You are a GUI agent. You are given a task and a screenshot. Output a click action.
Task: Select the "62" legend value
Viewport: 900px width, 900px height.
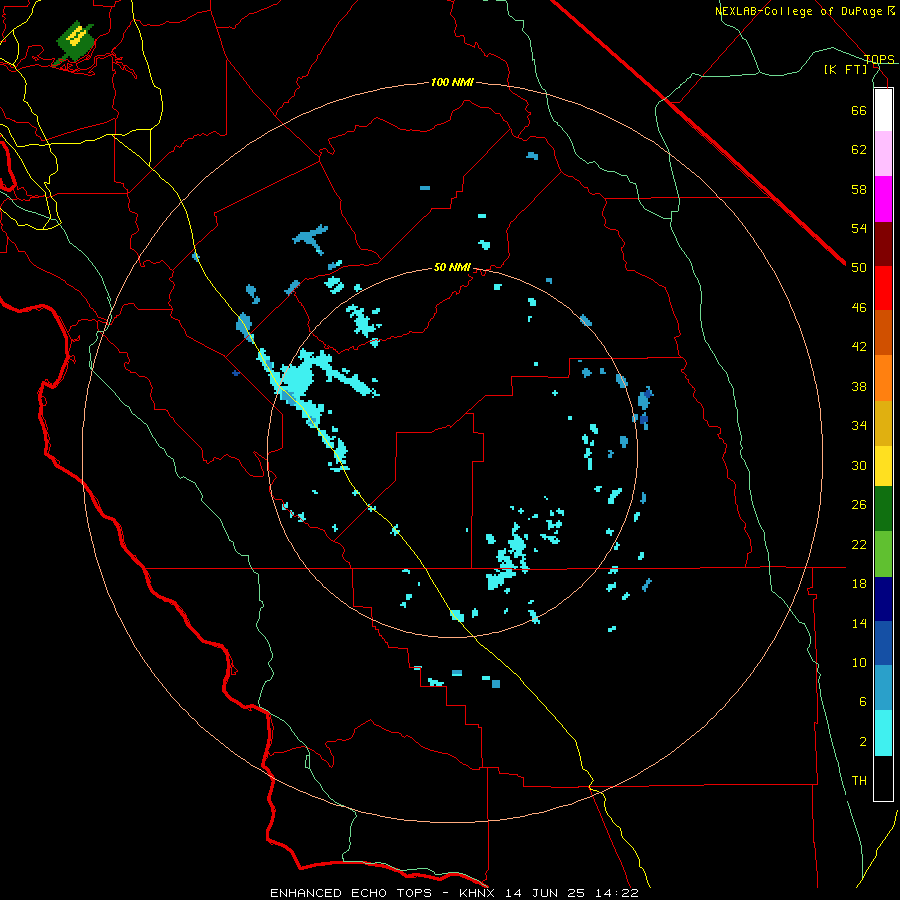pos(859,150)
